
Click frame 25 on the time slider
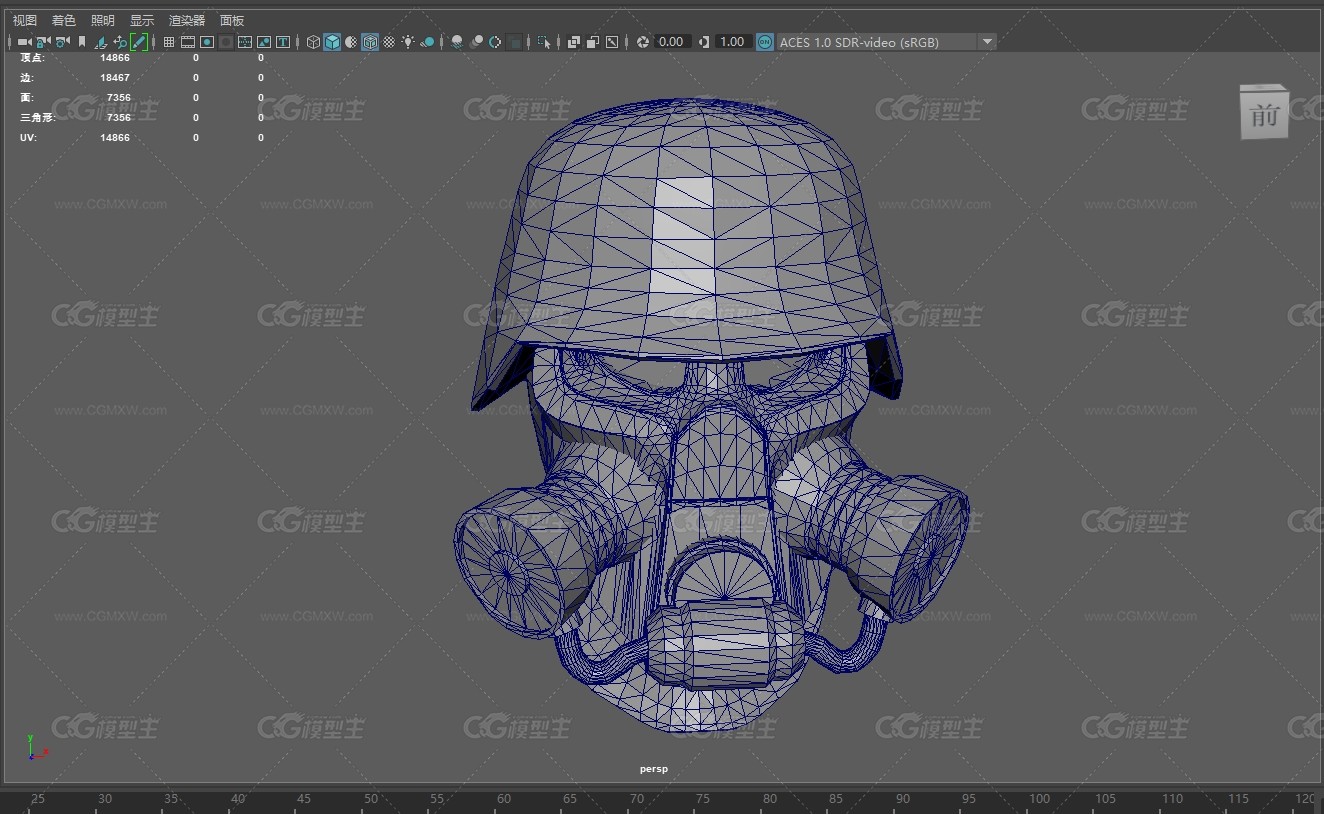(x=38, y=799)
